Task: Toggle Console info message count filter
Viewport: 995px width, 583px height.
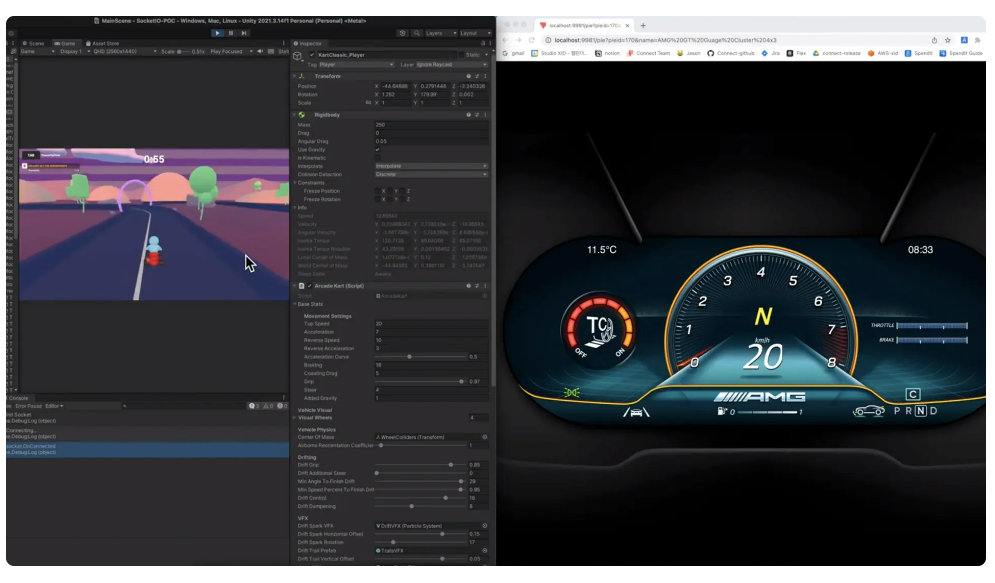Action: pyautogui.click(x=254, y=406)
